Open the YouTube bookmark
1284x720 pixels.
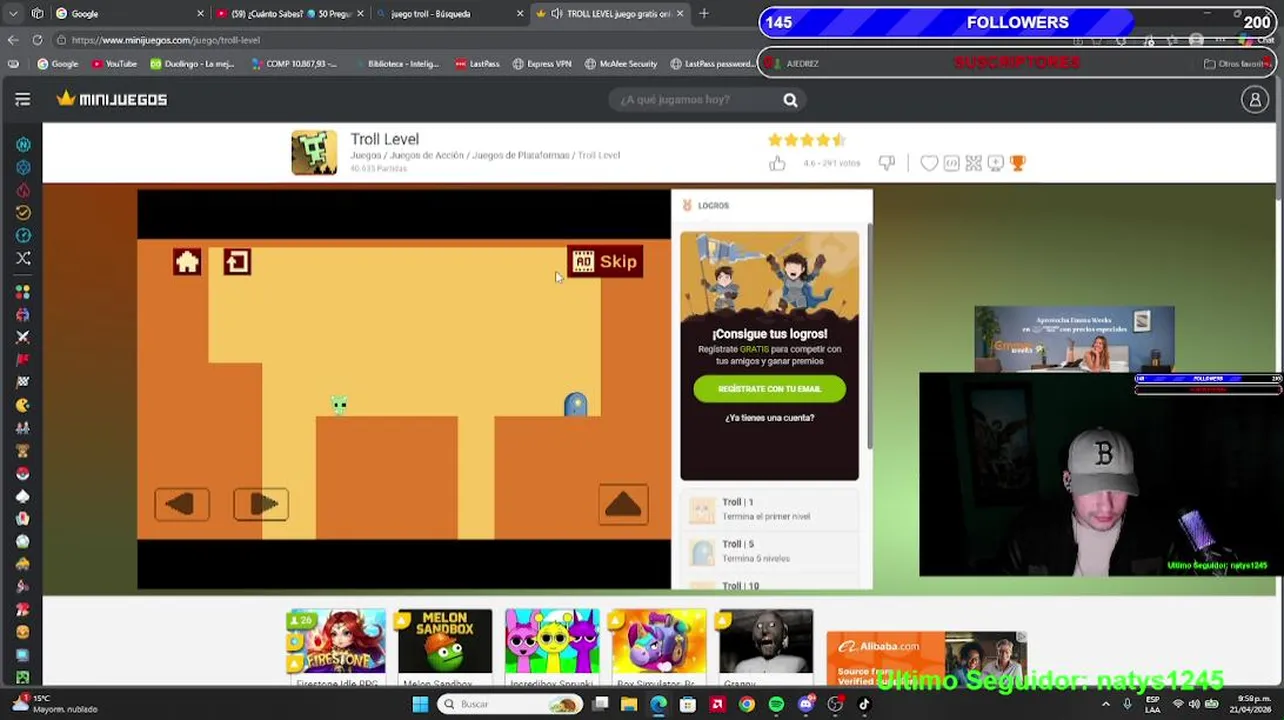(x=114, y=63)
